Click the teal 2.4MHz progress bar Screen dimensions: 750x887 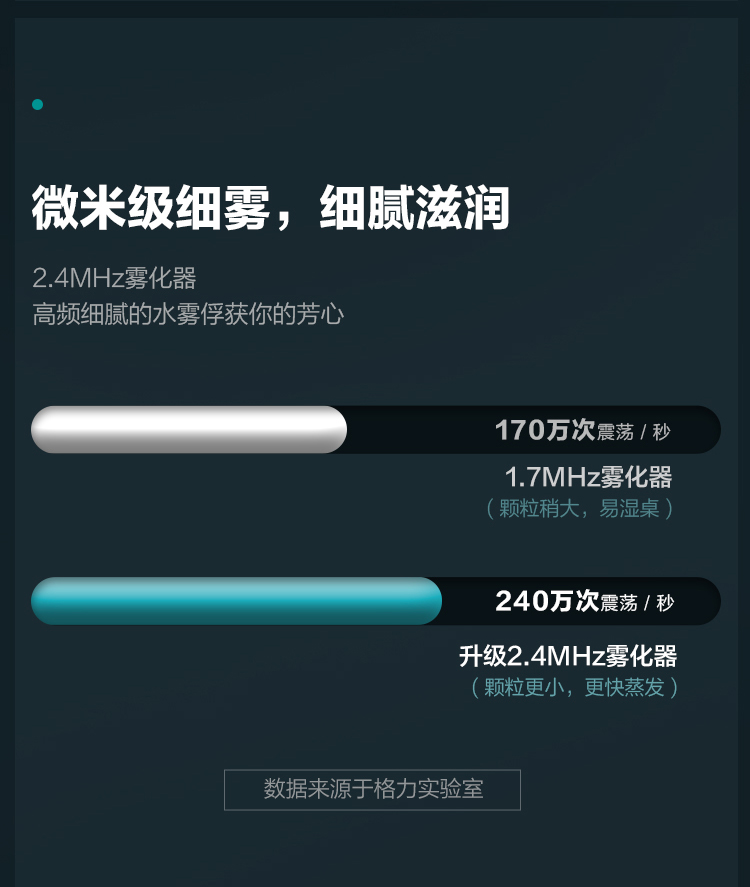tap(236, 601)
